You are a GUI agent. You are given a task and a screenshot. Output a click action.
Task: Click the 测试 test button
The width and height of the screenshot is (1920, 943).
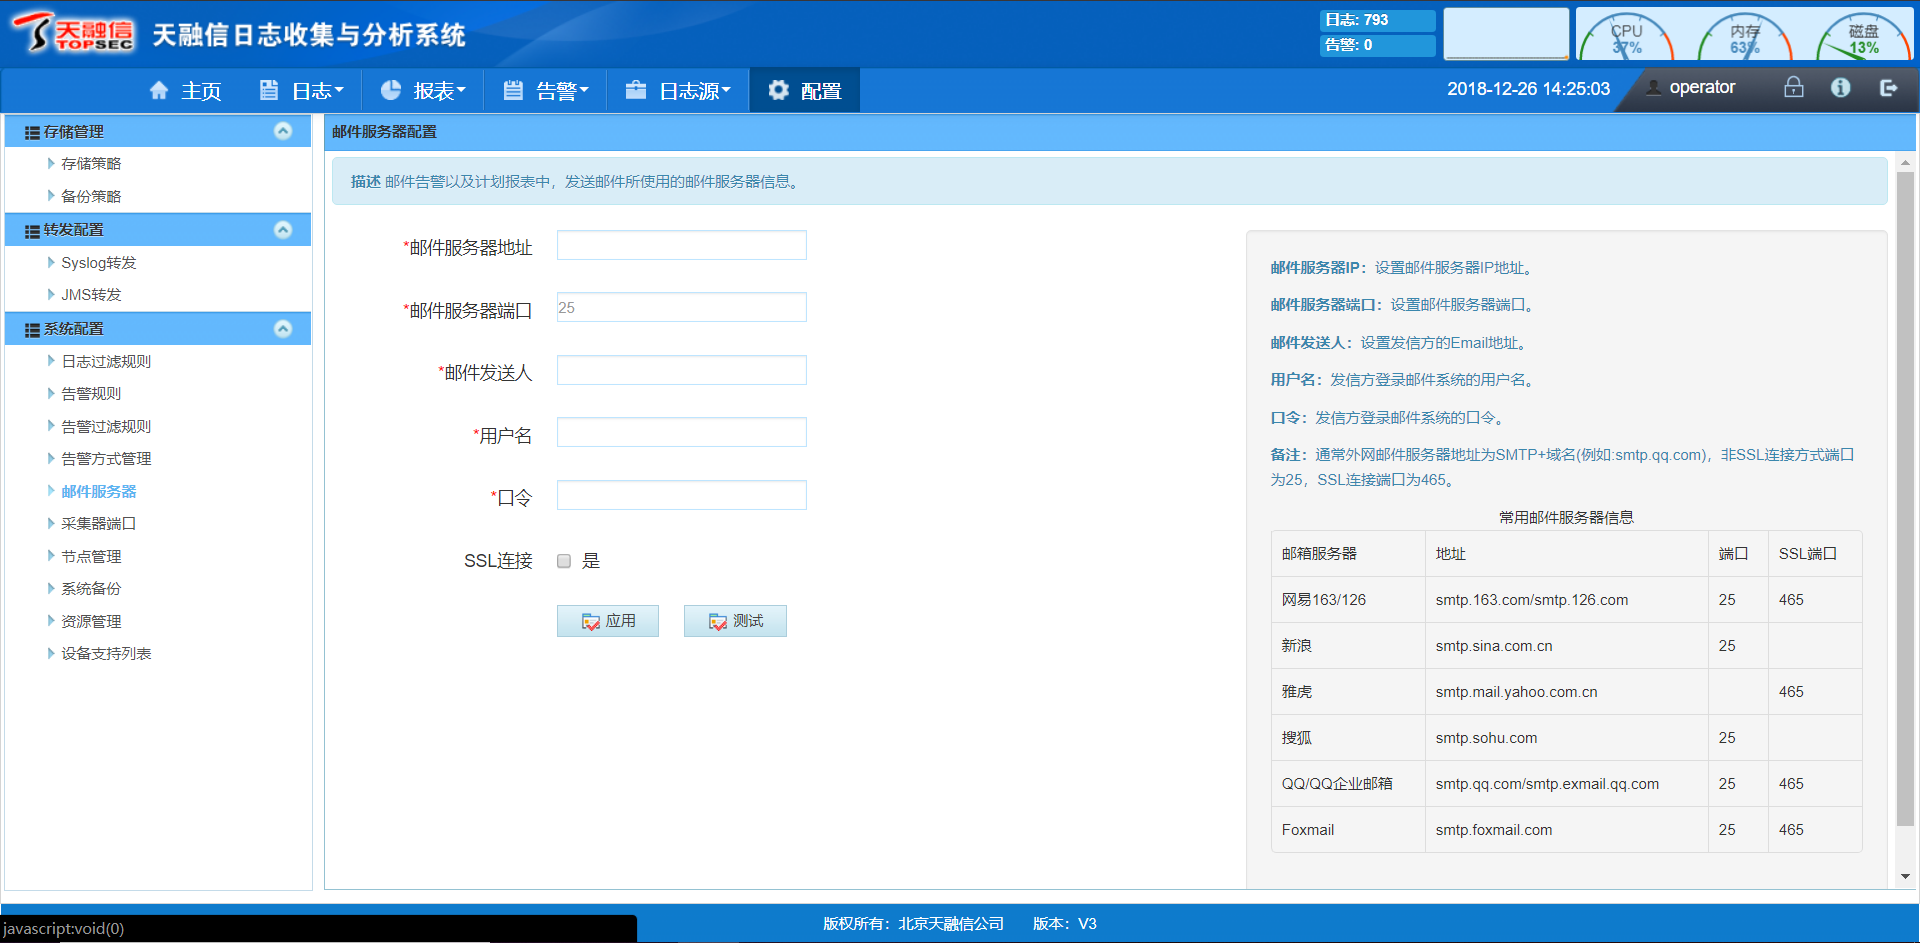tap(735, 621)
